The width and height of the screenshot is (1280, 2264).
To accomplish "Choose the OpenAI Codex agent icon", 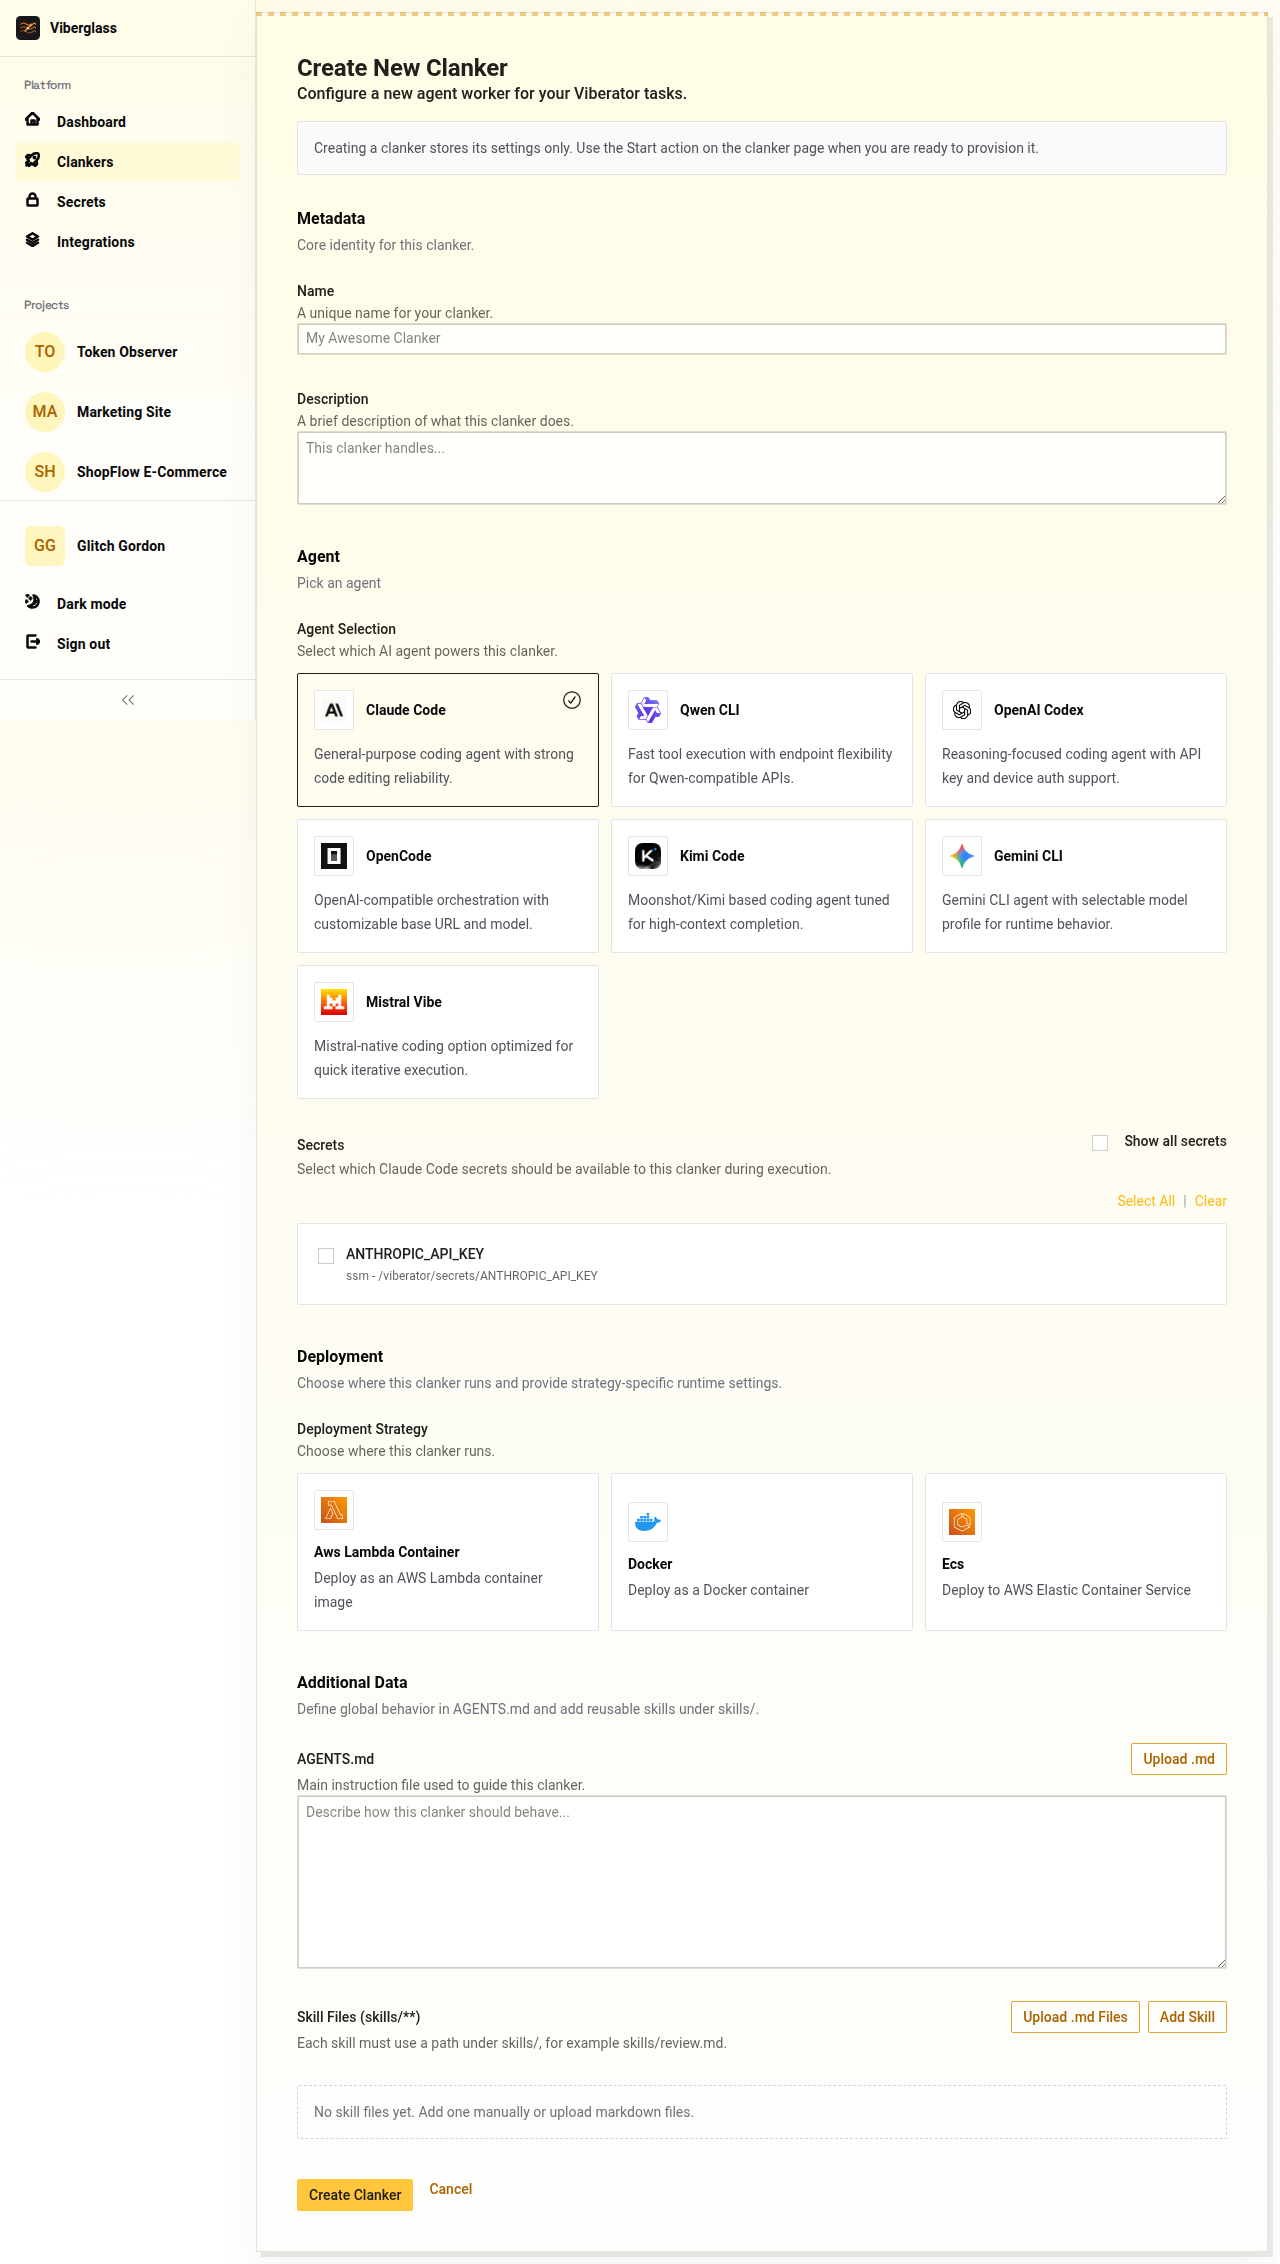I will (962, 710).
